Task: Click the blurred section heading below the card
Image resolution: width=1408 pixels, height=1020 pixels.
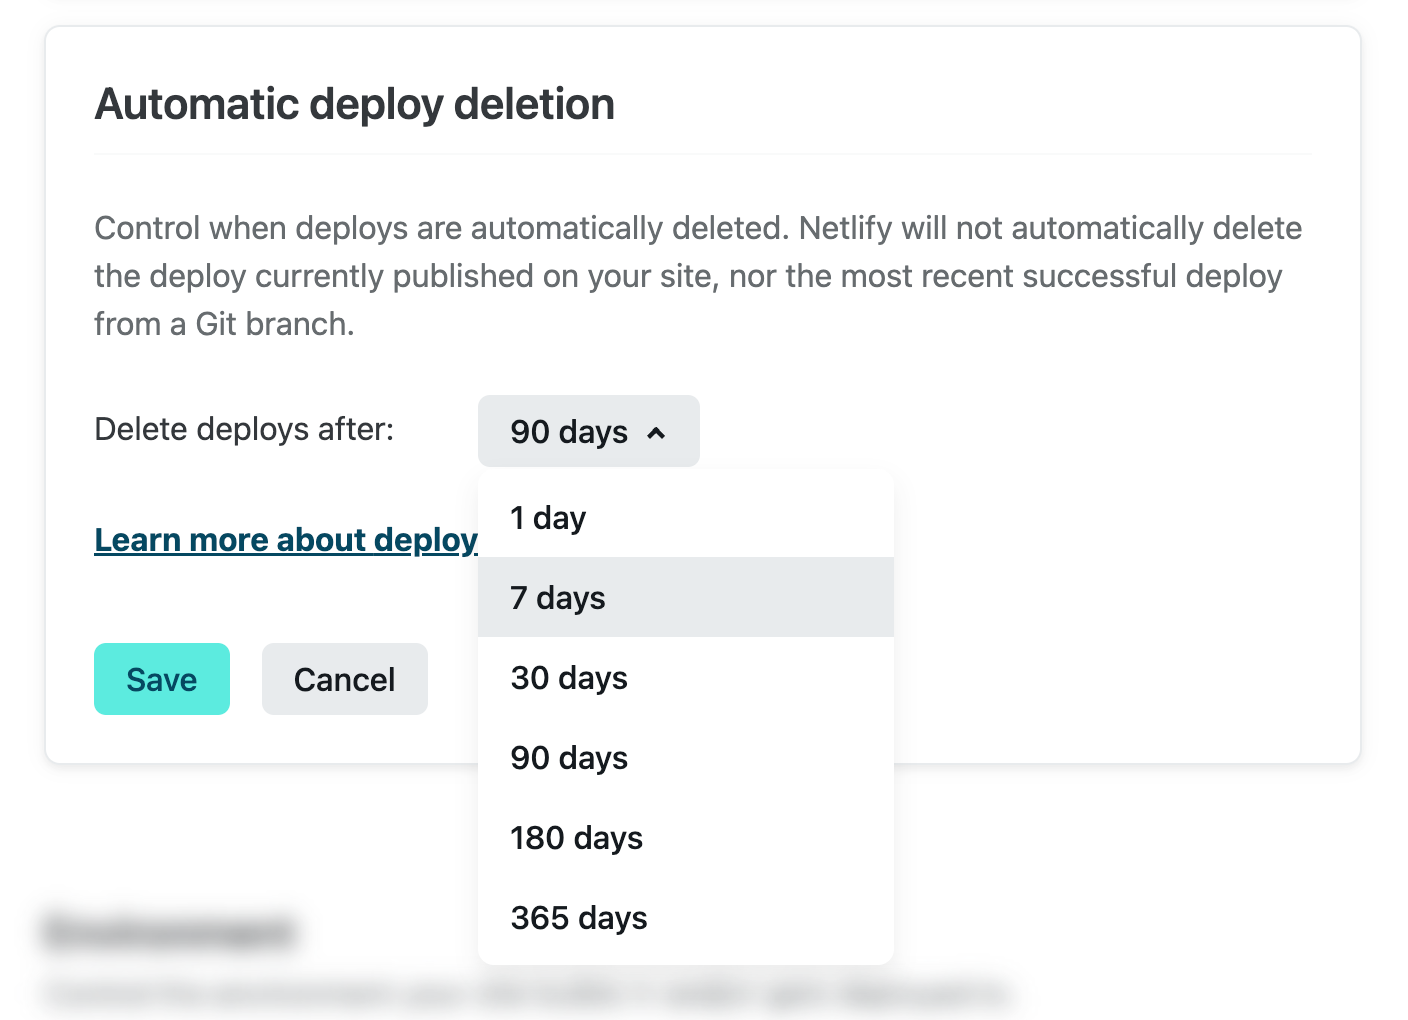Action: pos(170,931)
